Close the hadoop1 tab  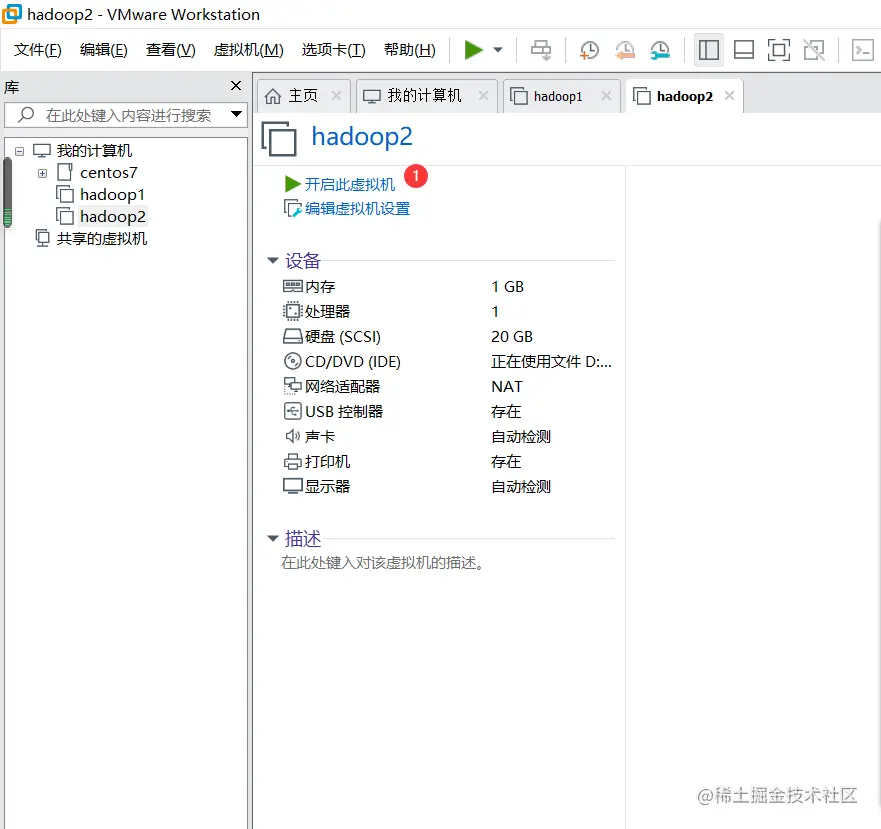click(606, 96)
